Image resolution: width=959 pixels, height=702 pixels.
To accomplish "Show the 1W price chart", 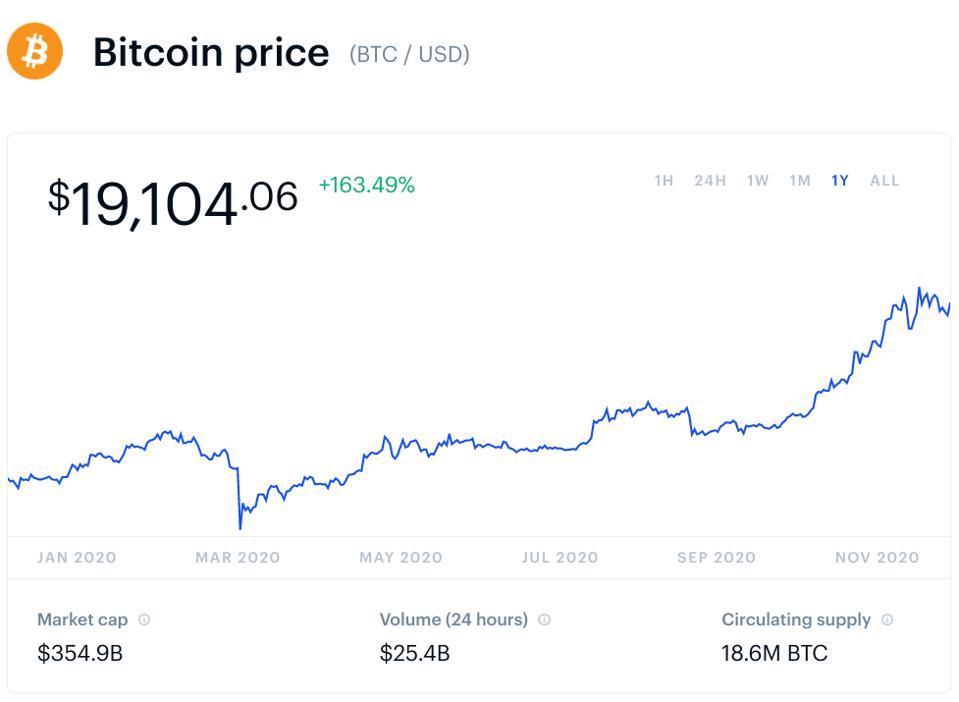I will [758, 181].
